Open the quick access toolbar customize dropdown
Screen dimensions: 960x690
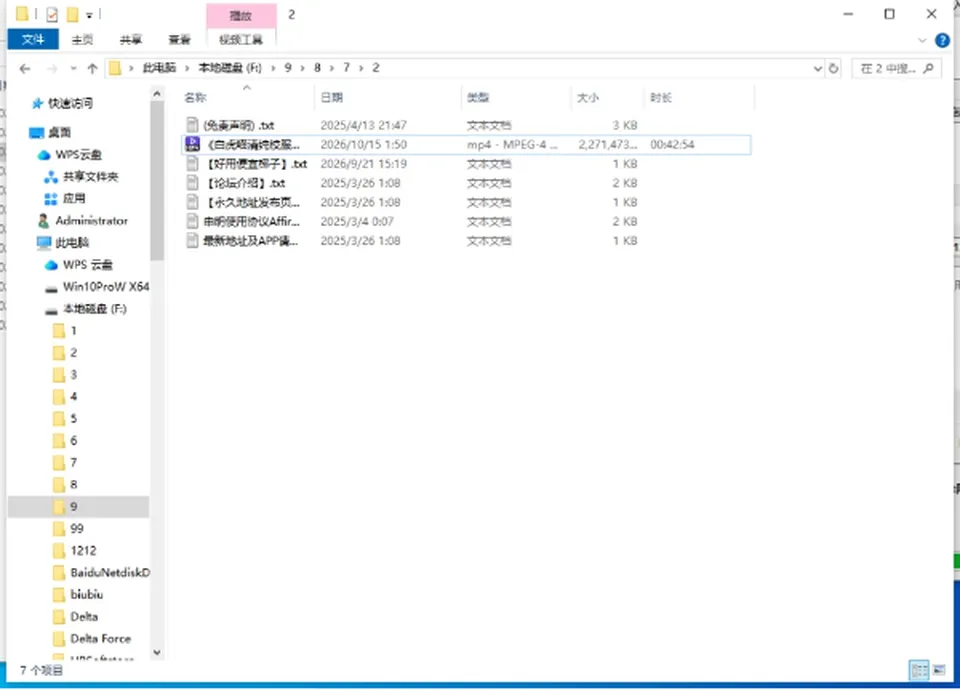tap(89, 15)
